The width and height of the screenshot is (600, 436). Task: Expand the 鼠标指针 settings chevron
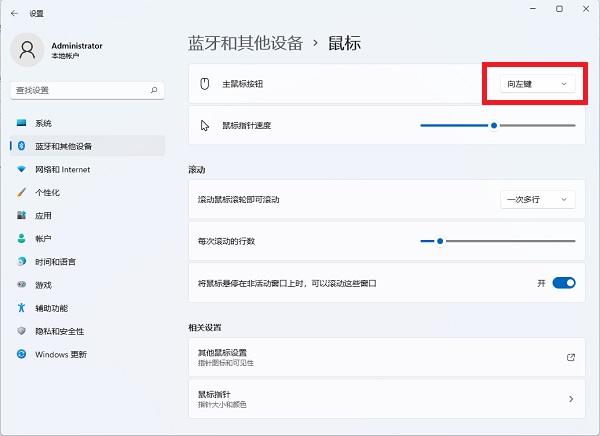click(571, 399)
